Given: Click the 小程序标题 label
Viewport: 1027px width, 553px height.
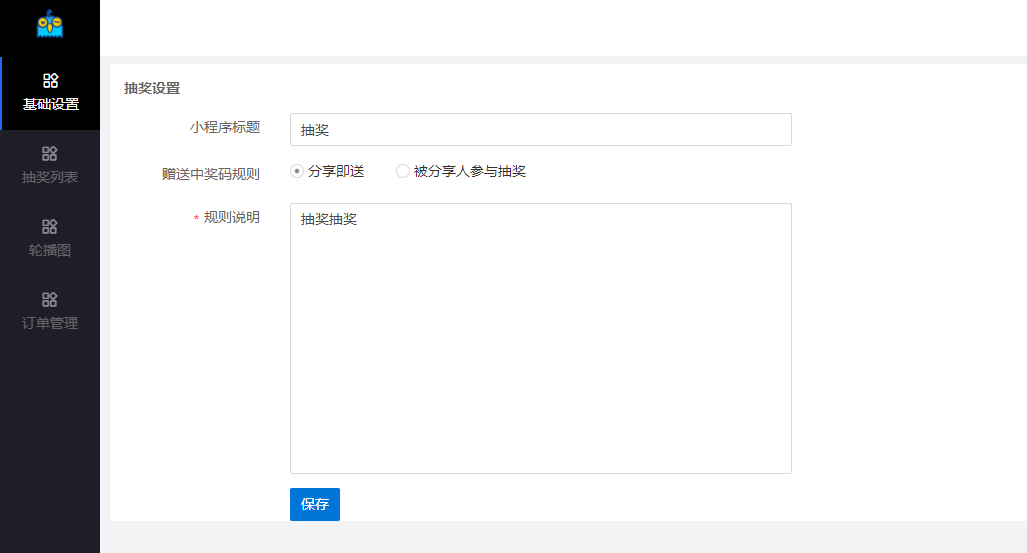Looking at the screenshot, I should pos(225,127).
